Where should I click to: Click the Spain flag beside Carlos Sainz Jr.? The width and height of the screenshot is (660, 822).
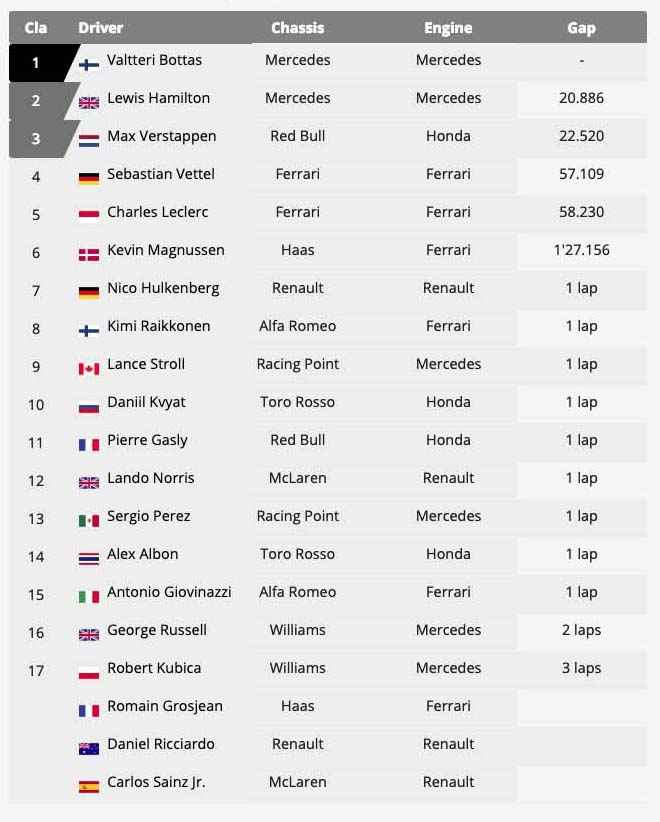(x=89, y=787)
